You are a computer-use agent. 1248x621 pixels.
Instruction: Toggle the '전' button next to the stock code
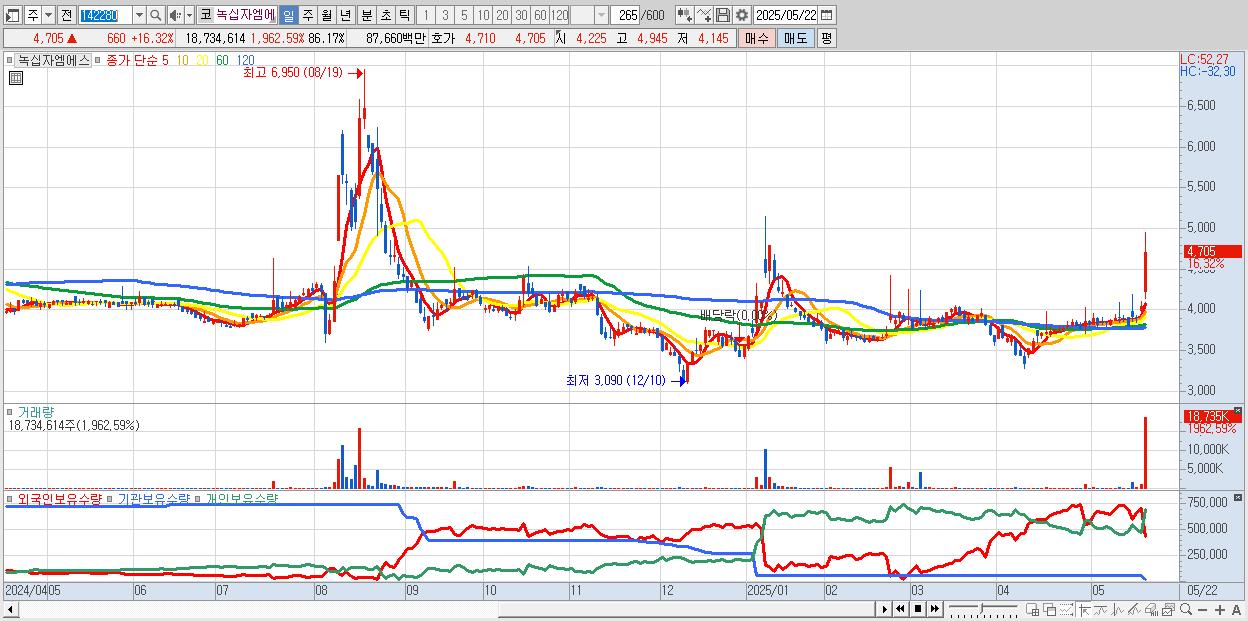tap(66, 15)
